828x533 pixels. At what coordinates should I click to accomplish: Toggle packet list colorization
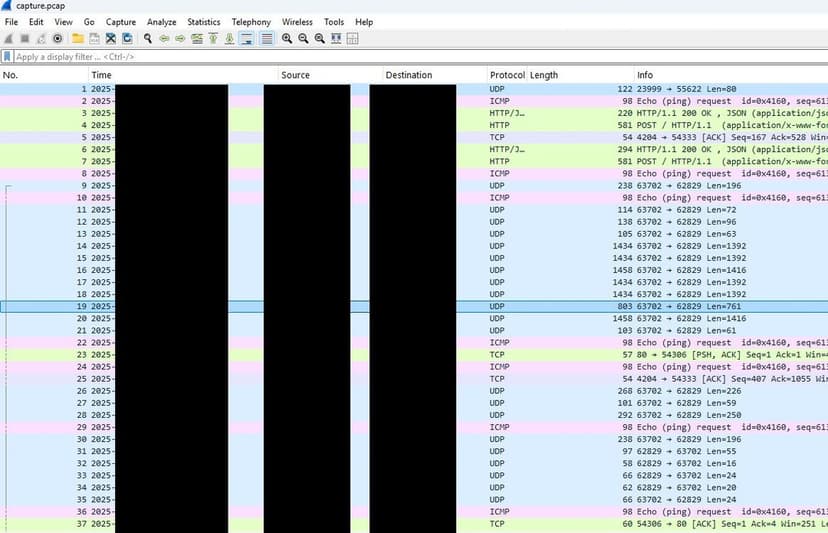pos(267,39)
